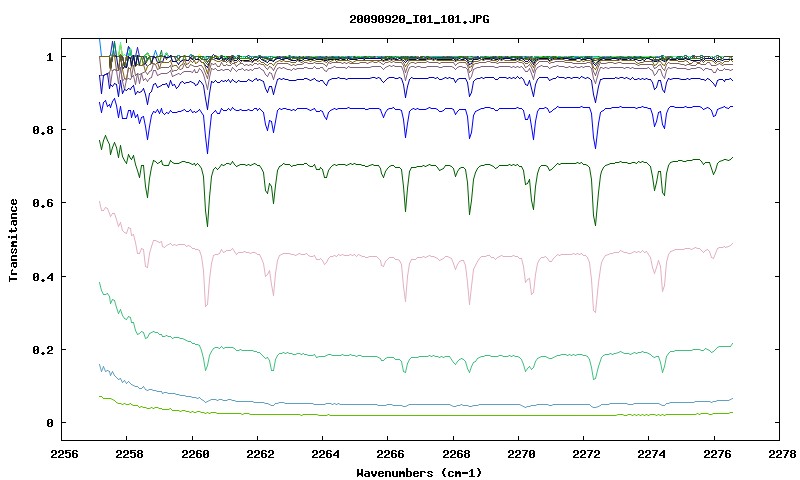Click the y-axis tick label 0.4
This screenshot has height=480, width=800.
pos(43,276)
